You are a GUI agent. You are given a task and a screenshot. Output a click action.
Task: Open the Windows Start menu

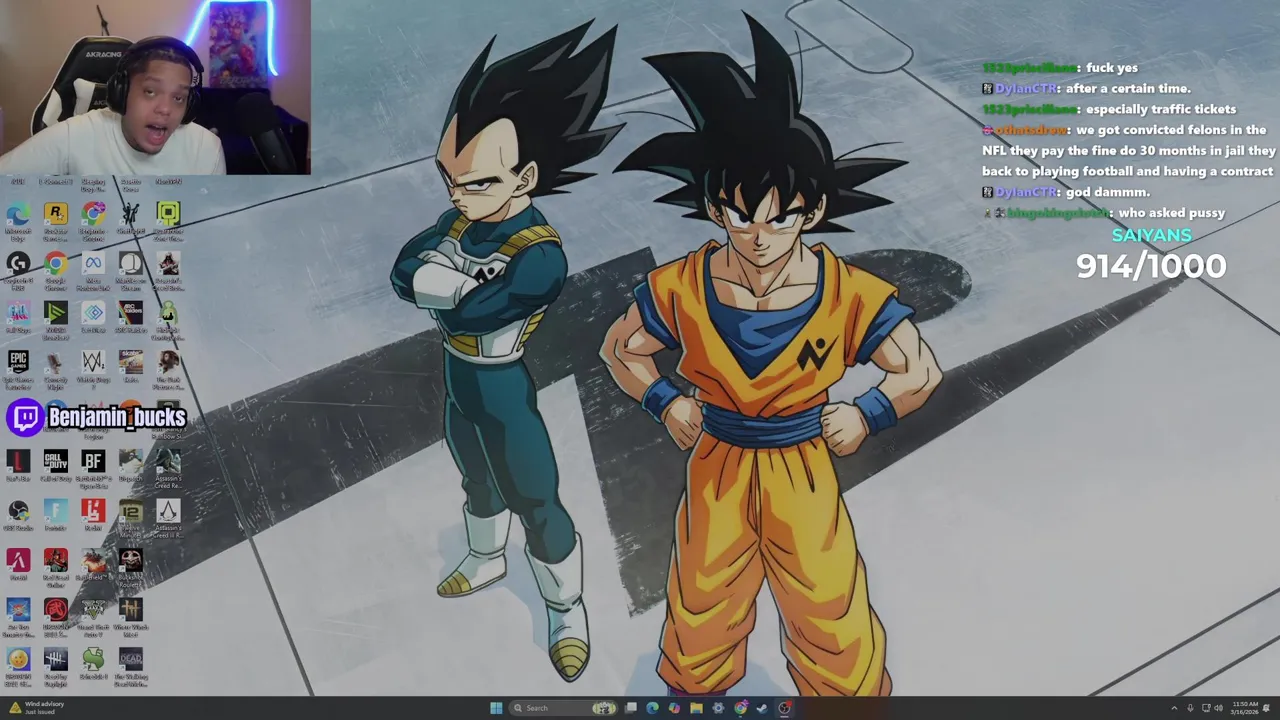click(496, 708)
